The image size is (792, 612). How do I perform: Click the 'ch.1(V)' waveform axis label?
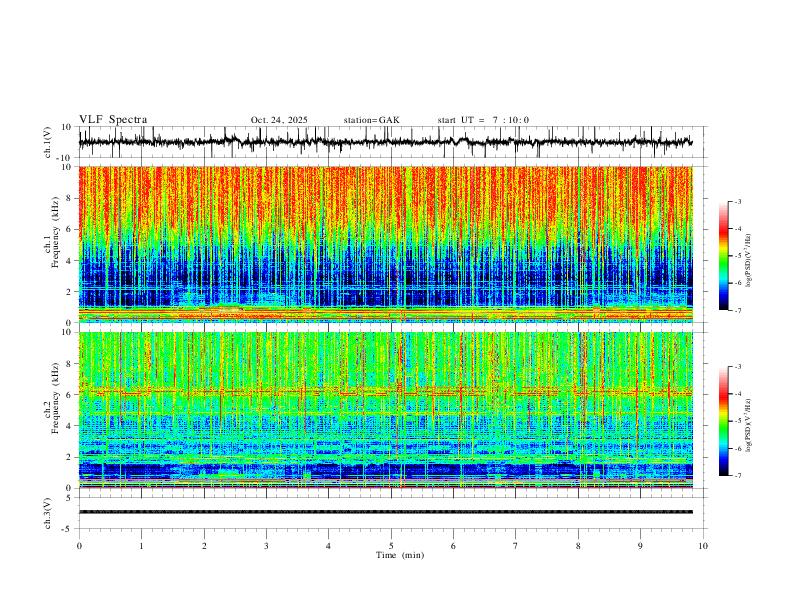pos(48,142)
